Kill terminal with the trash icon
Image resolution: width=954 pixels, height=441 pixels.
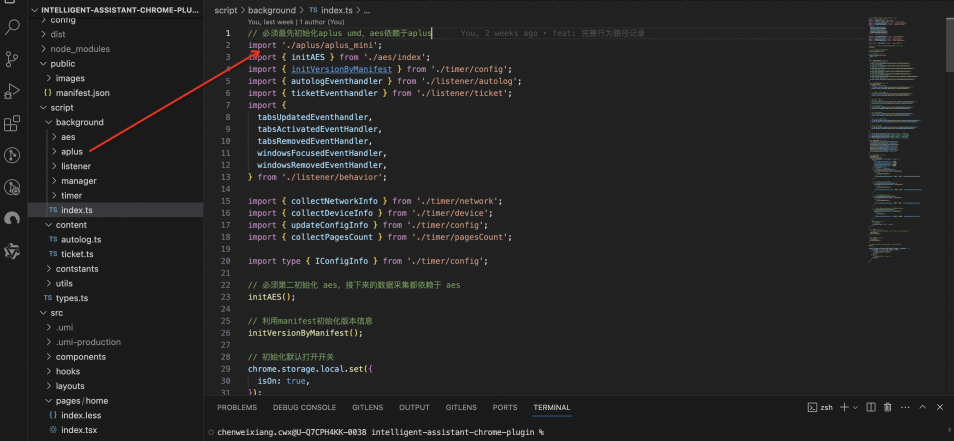pyautogui.click(x=888, y=408)
